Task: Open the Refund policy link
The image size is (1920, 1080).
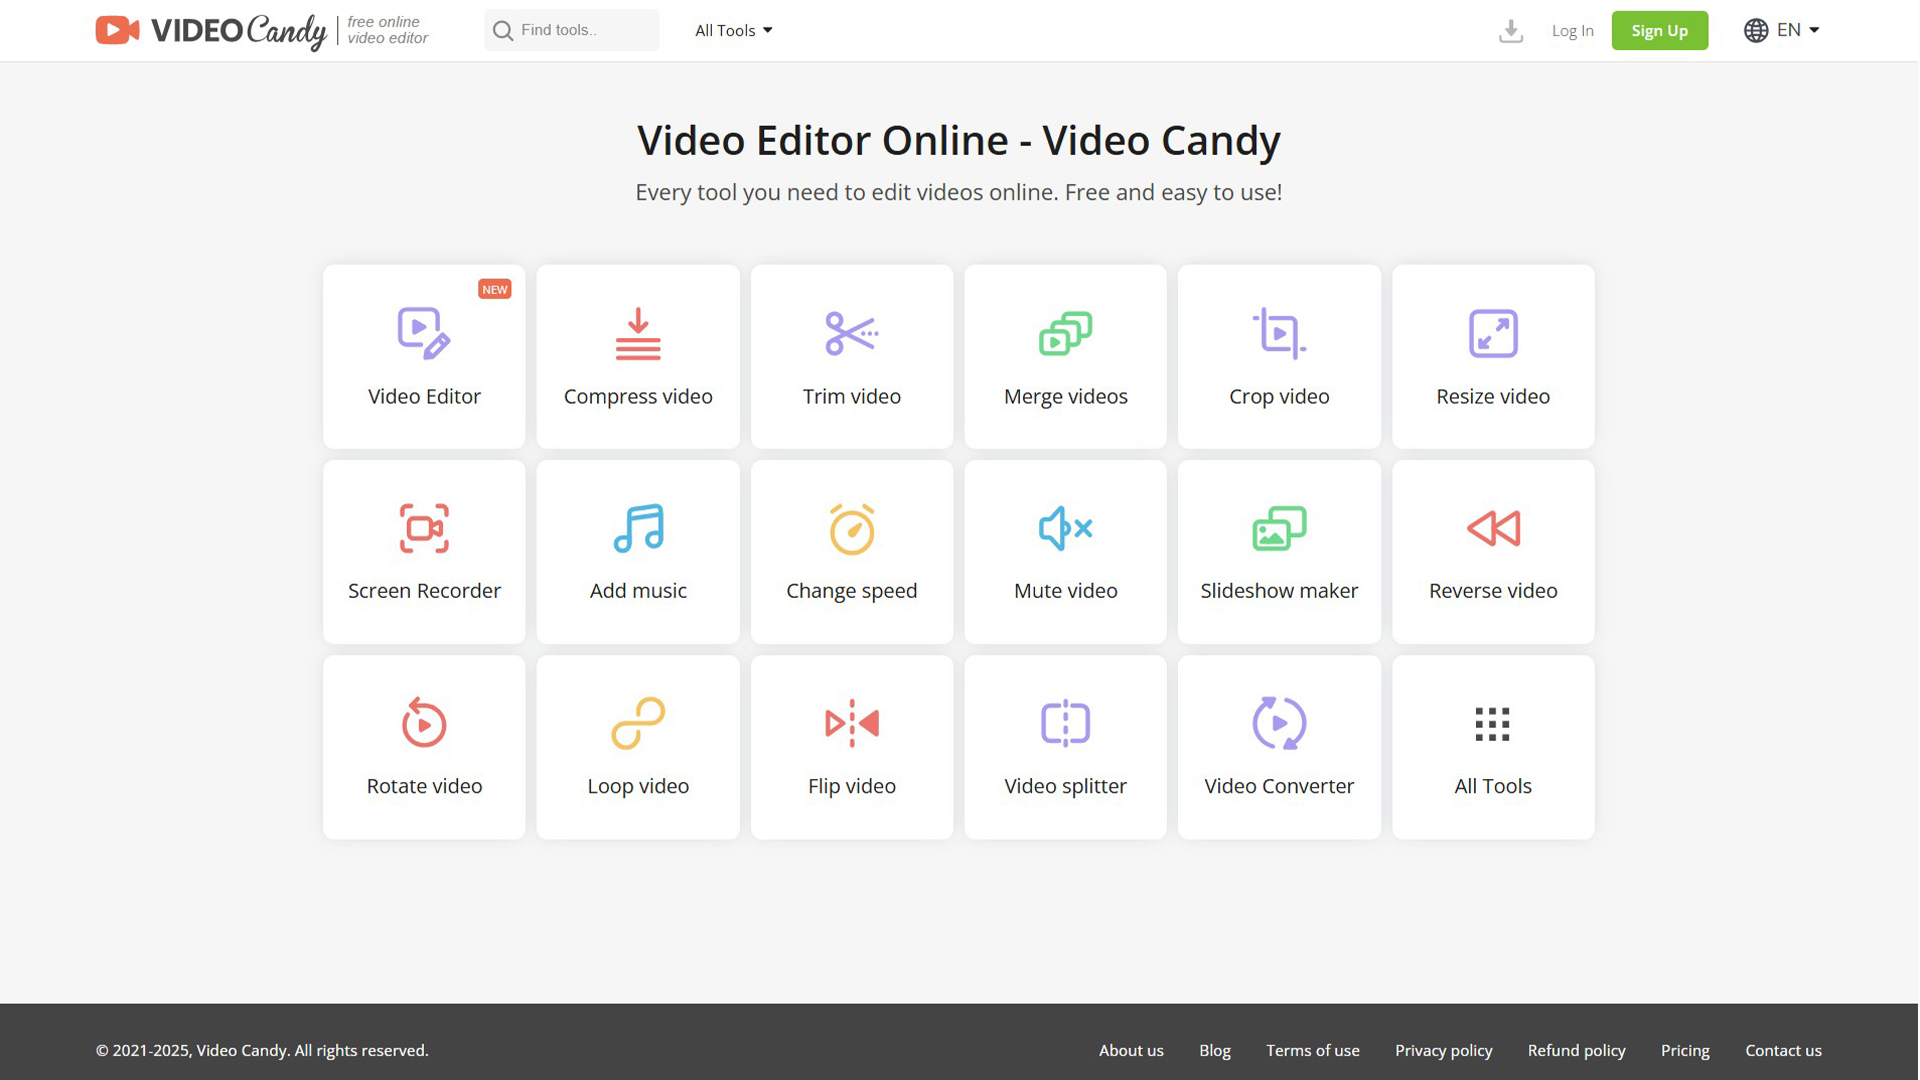Action: (1576, 1050)
